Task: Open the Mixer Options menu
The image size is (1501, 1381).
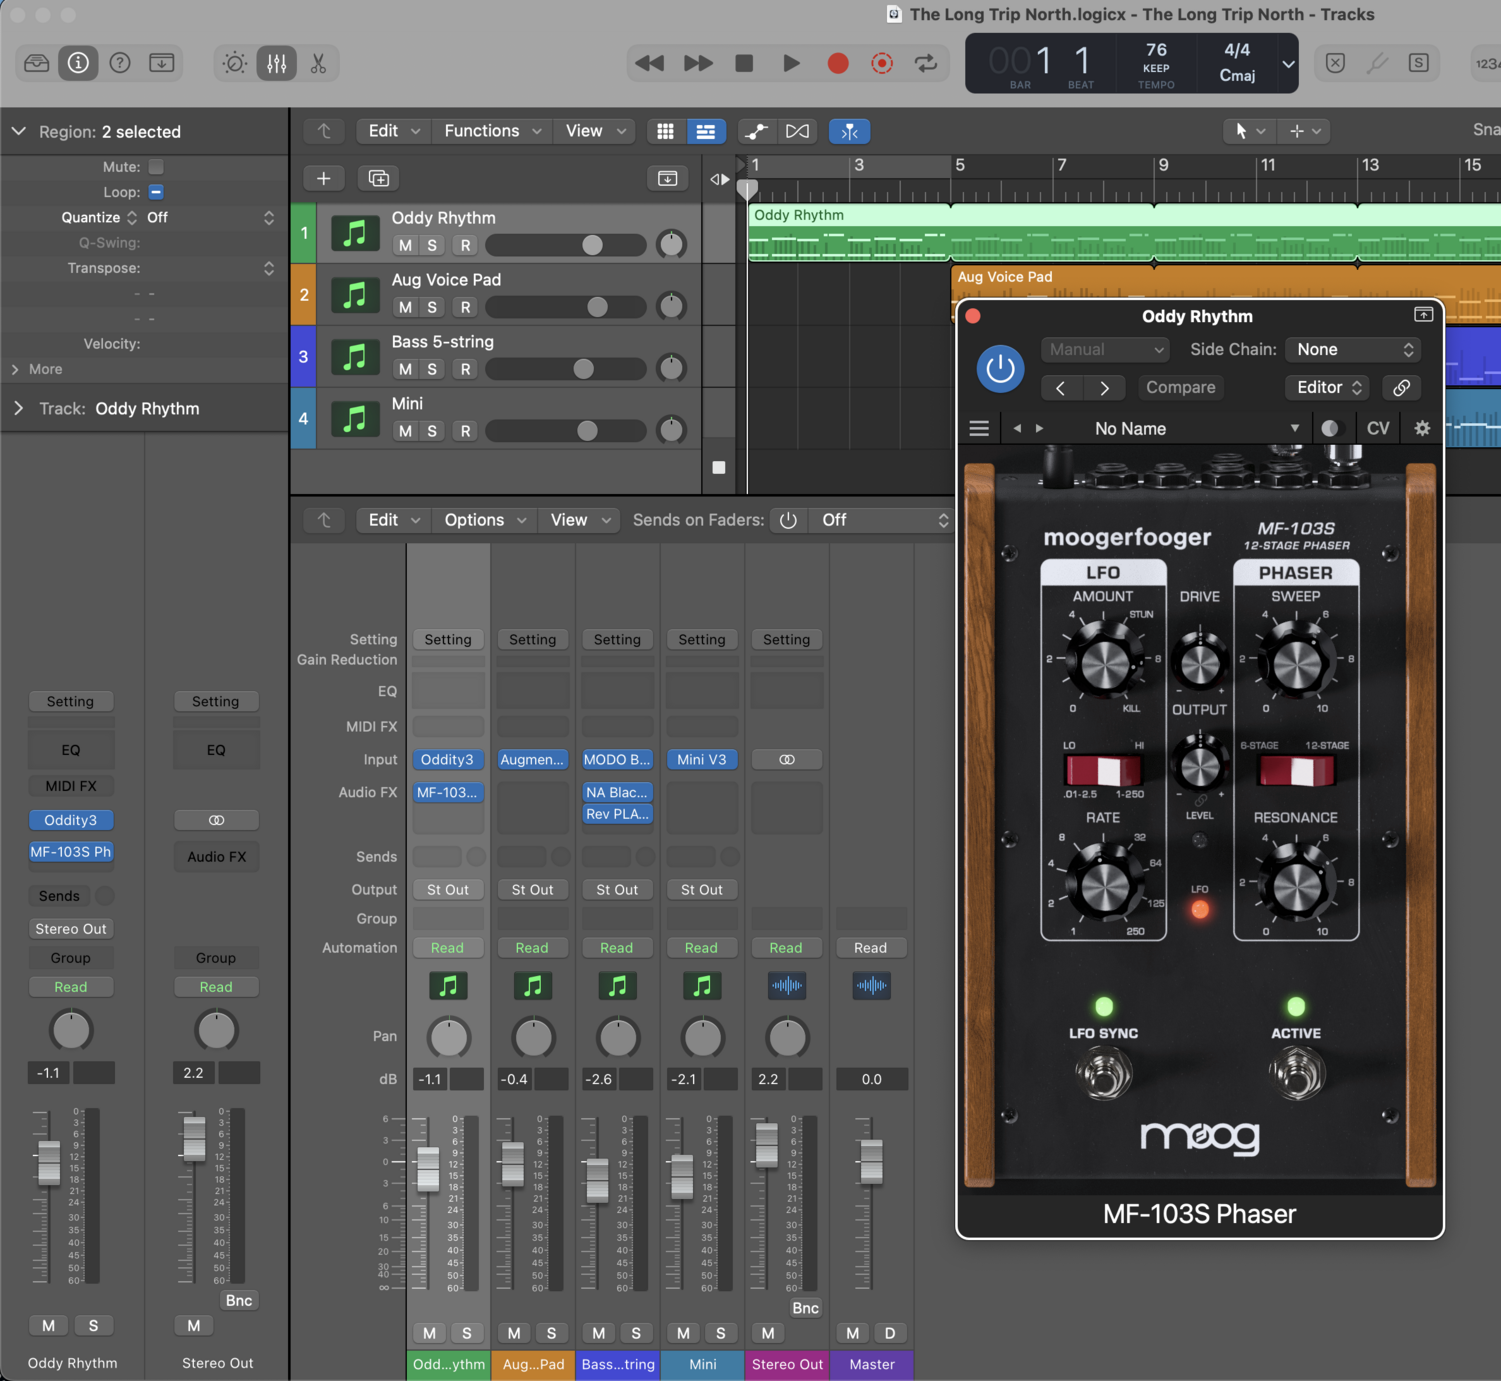Action: (x=484, y=520)
